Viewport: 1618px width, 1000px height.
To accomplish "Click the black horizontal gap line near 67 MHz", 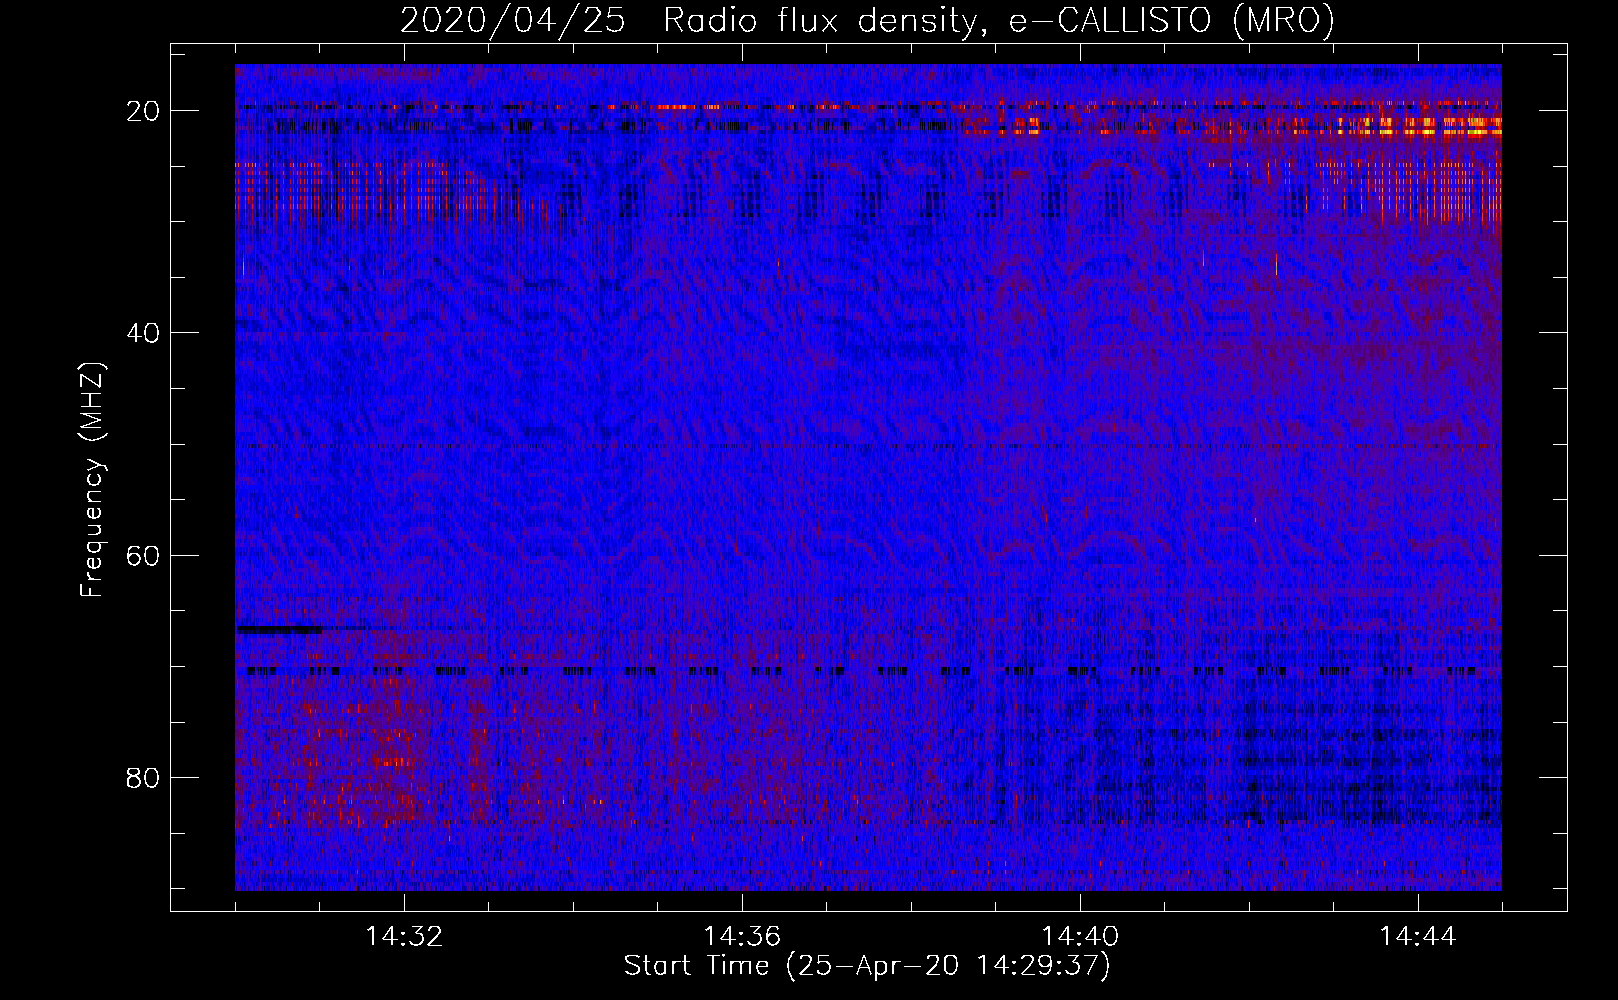I will (x=280, y=630).
